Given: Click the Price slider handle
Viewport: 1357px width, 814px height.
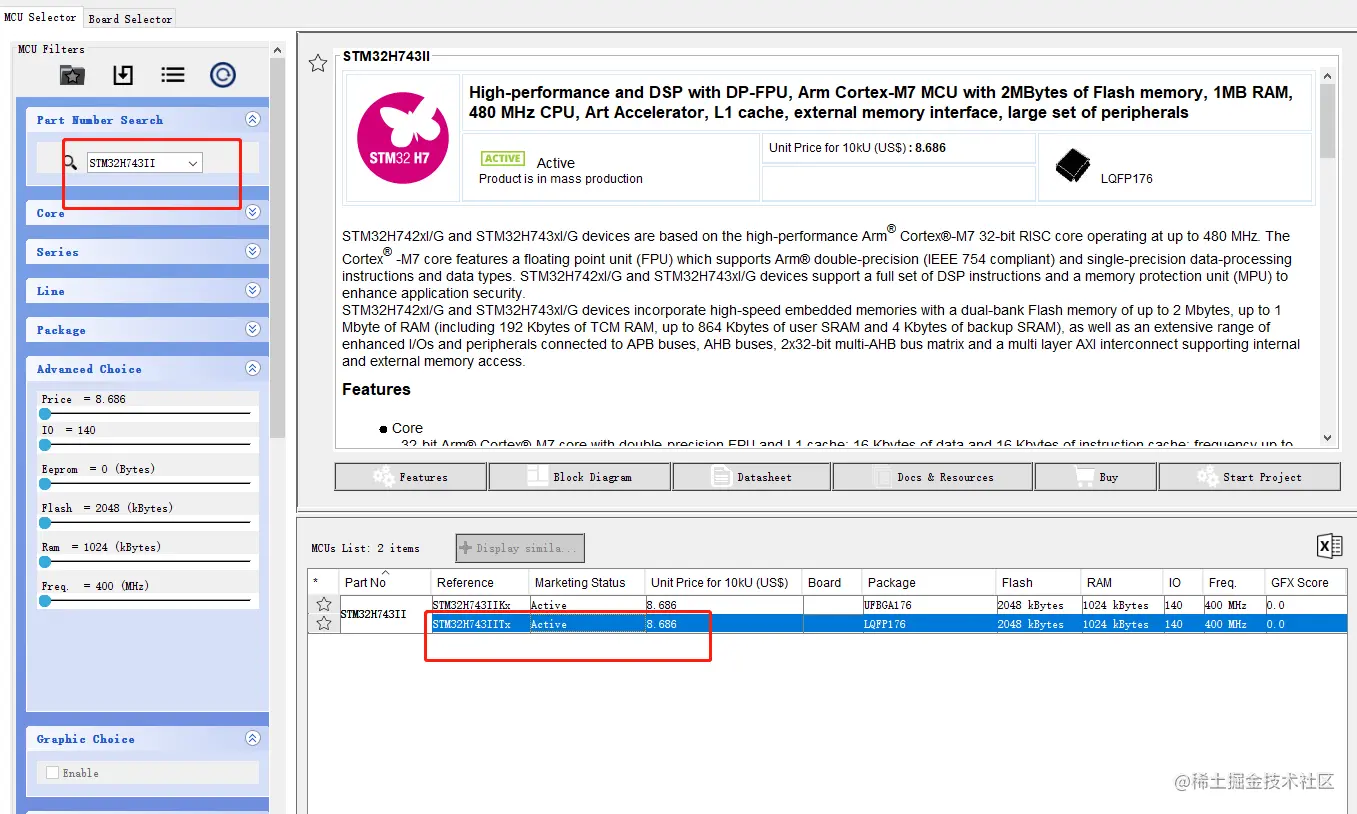Looking at the screenshot, I should click(x=45, y=413).
